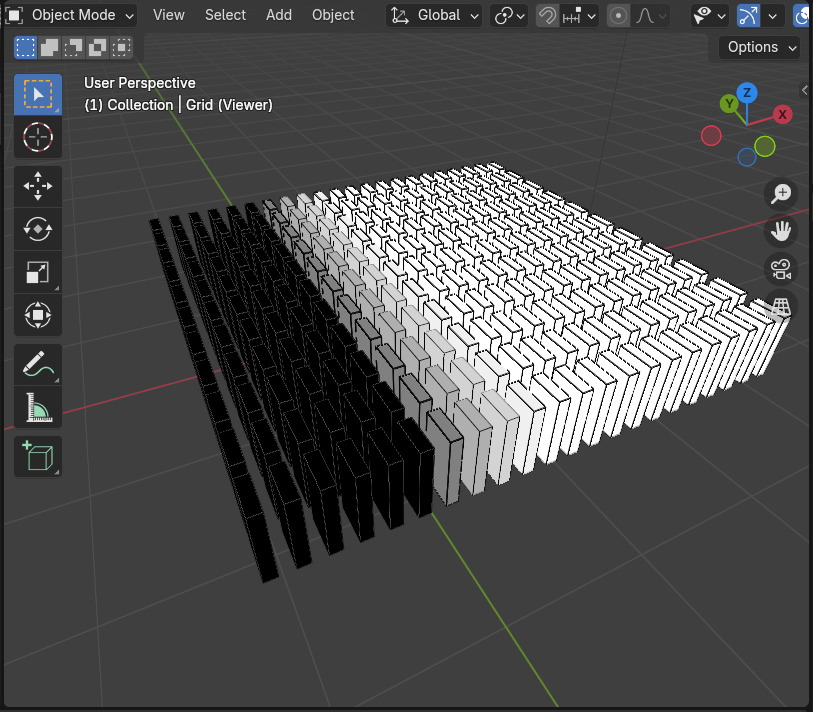813x712 pixels.
Task: Toggle viewport gizmos display
Action: [748, 16]
